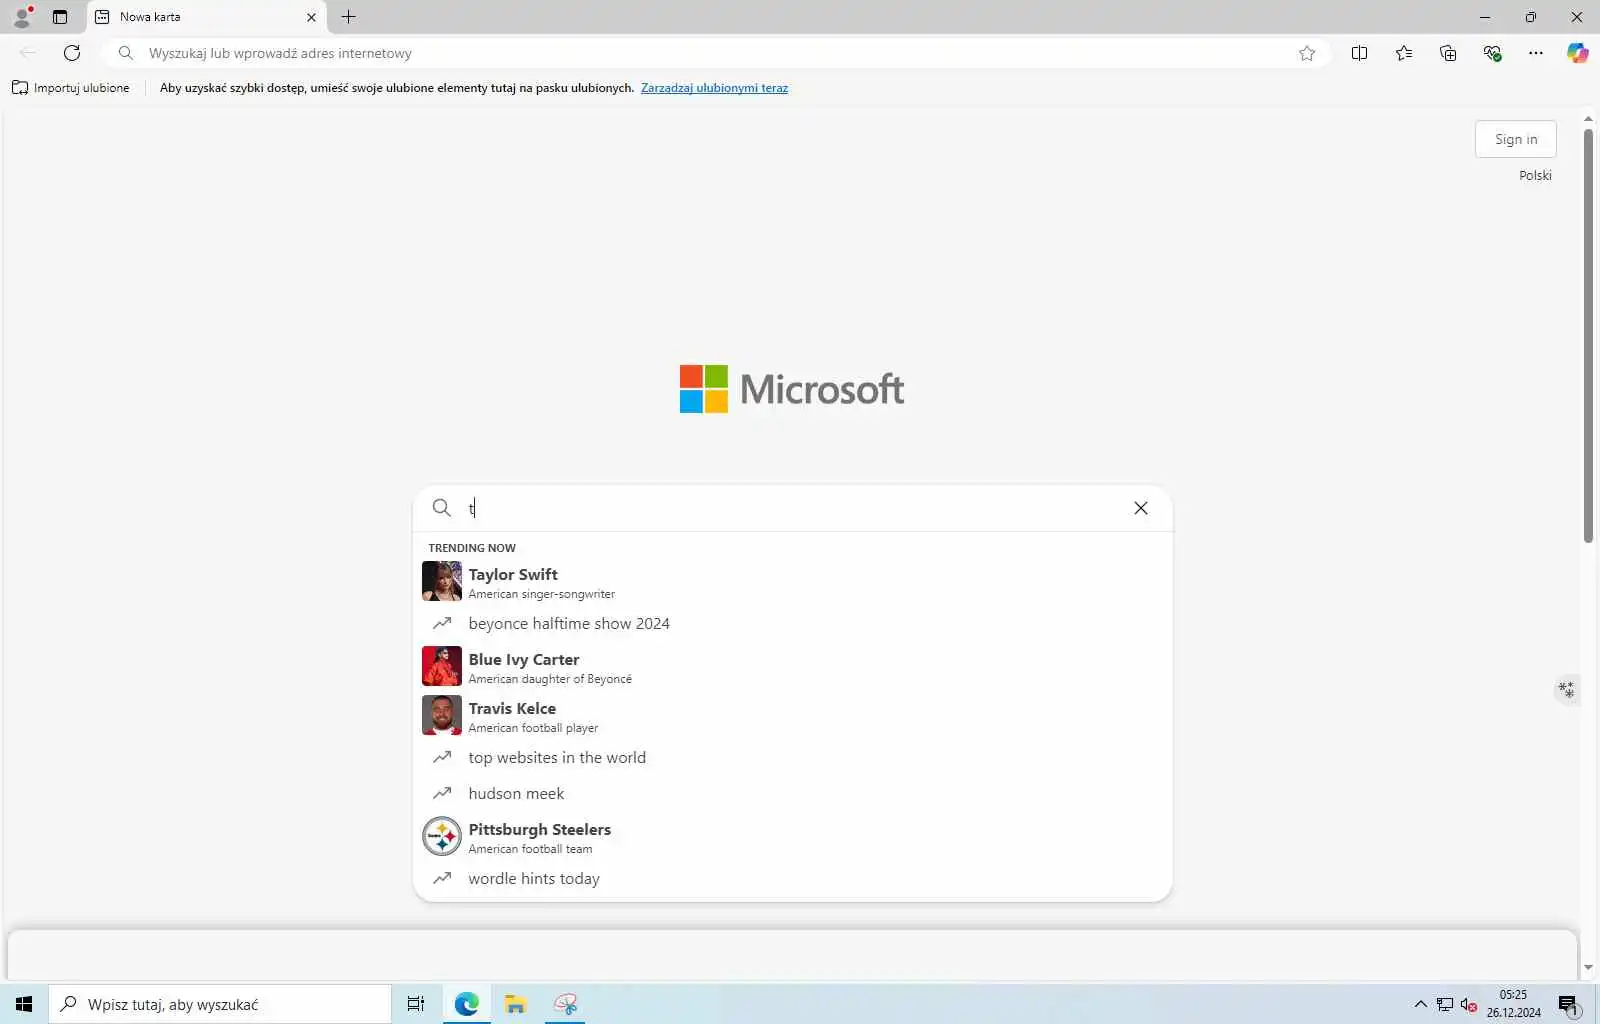
Task: Click the snowflake effects icon on right edge
Action: 1566,690
